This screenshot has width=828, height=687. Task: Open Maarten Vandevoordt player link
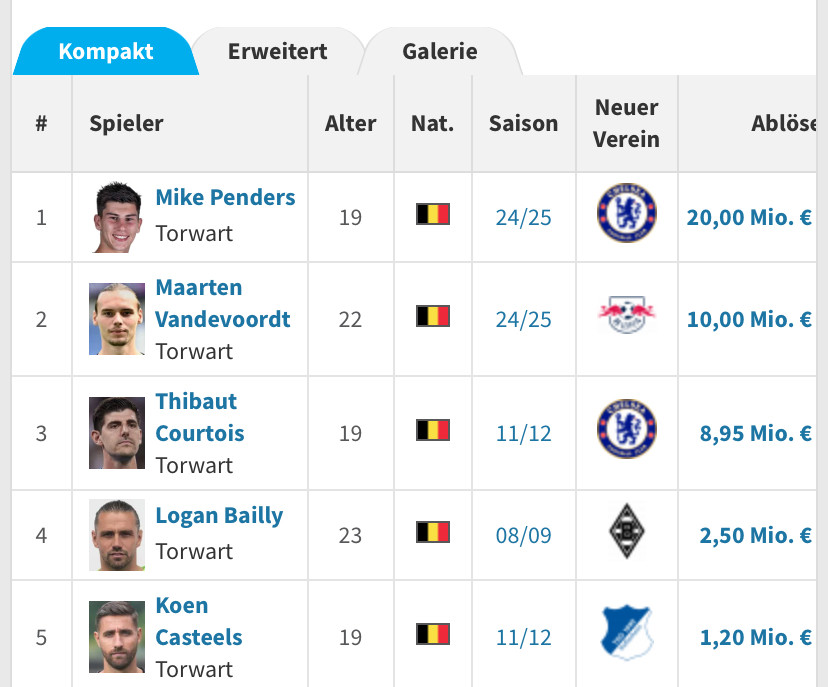tap(222, 303)
